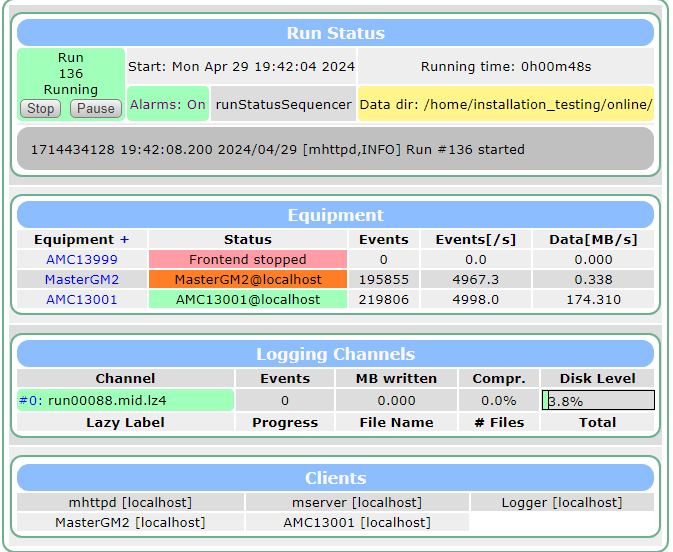Click the Clients section header
This screenshot has width=673, height=552.
(x=335, y=478)
